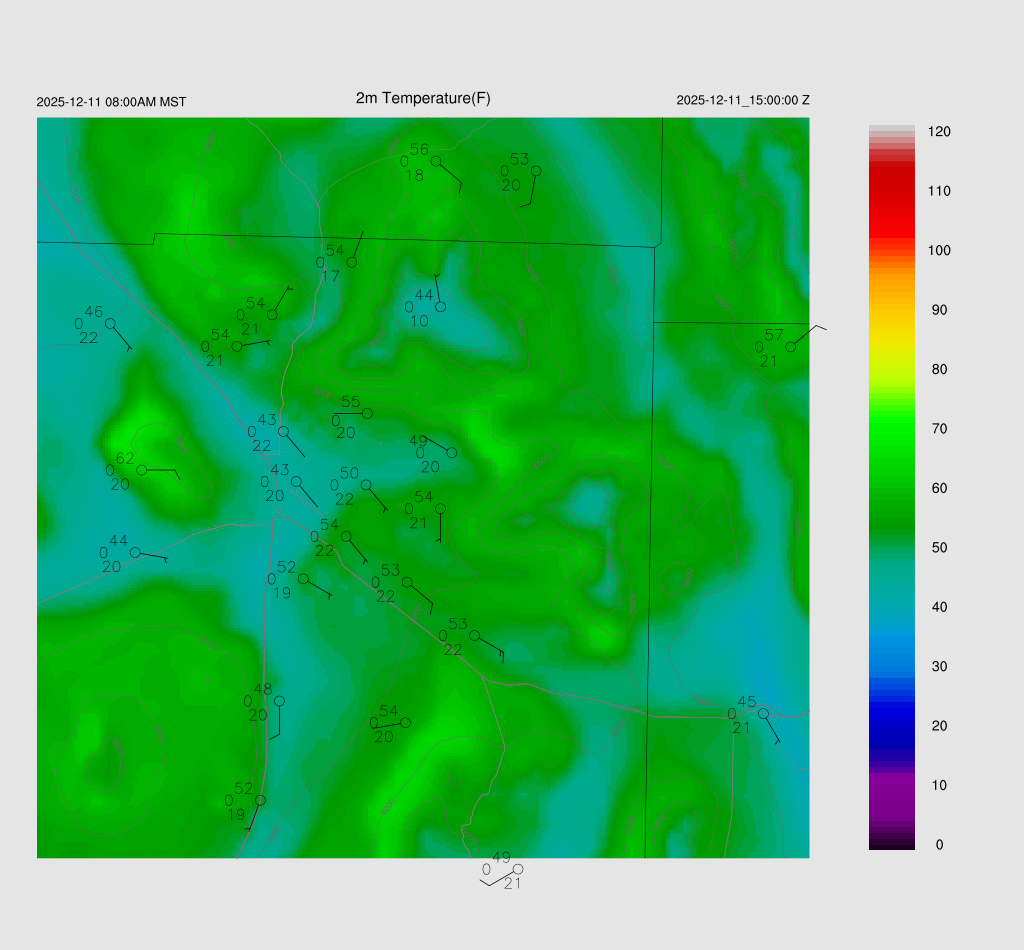Select the 46°F station marker on west side
Image resolution: width=1024 pixels, height=950 pixels.
coord(111,323)
